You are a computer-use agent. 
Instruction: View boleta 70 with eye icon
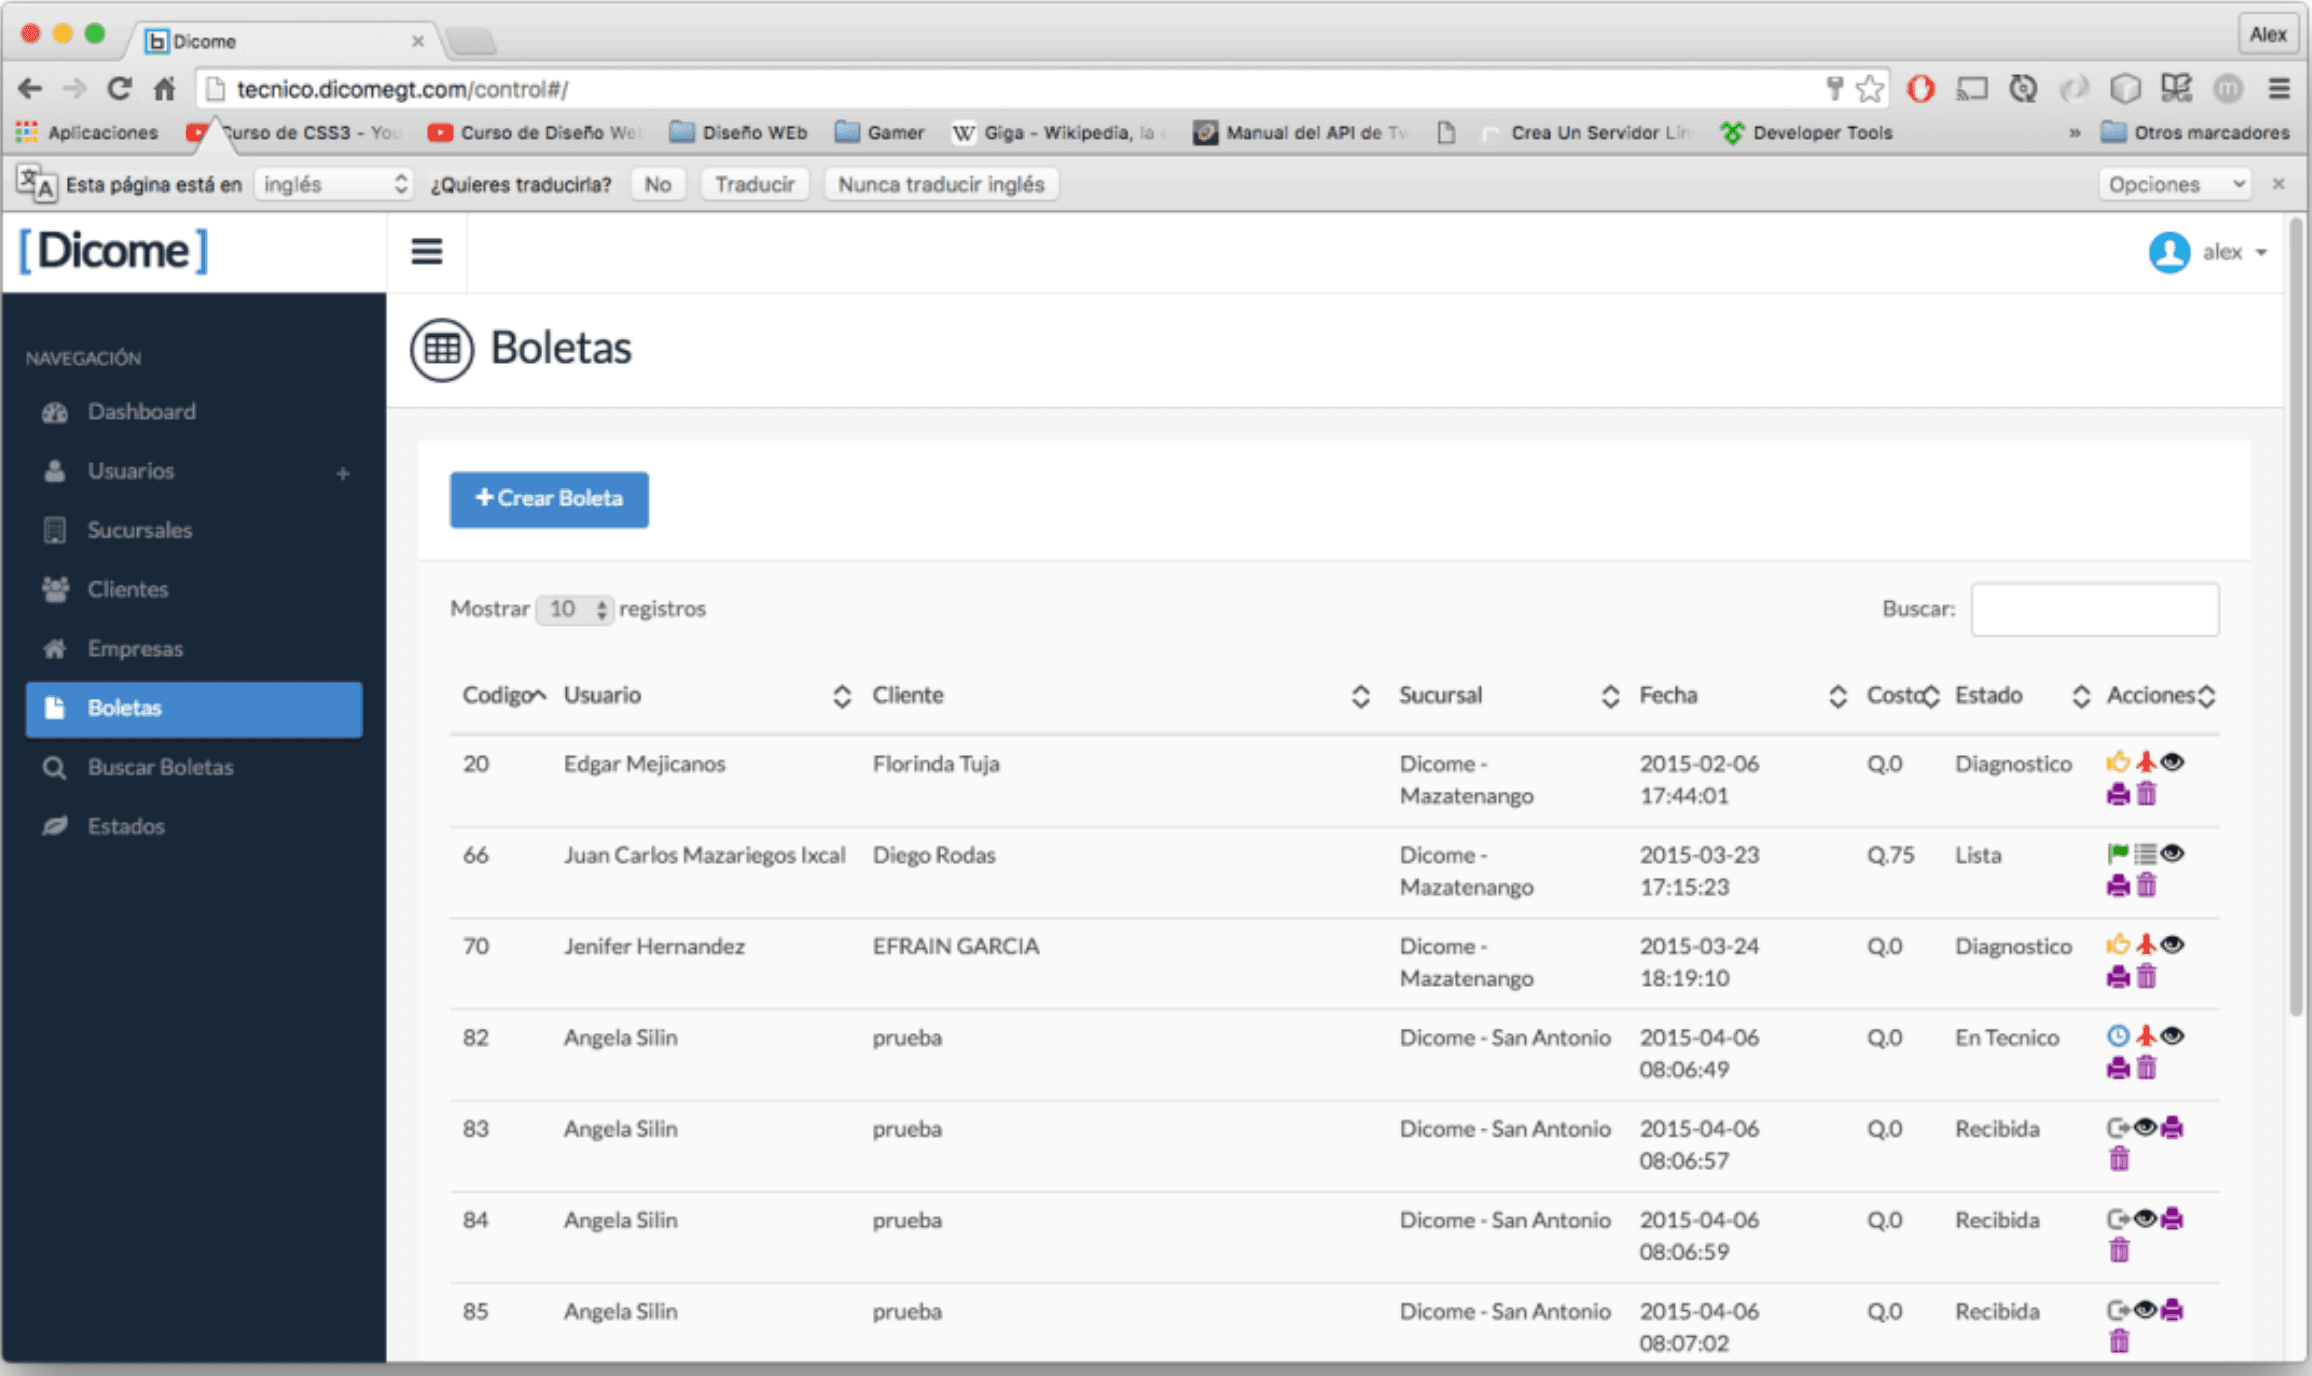[x=2172, y=945]
